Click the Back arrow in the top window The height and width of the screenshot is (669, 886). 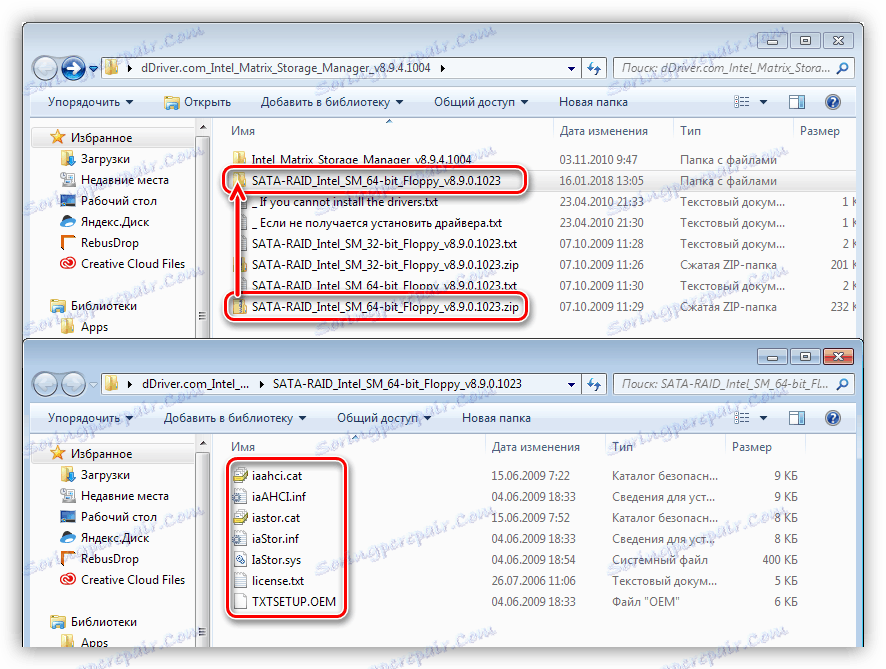pyautogui.click(x=45, y=68)
